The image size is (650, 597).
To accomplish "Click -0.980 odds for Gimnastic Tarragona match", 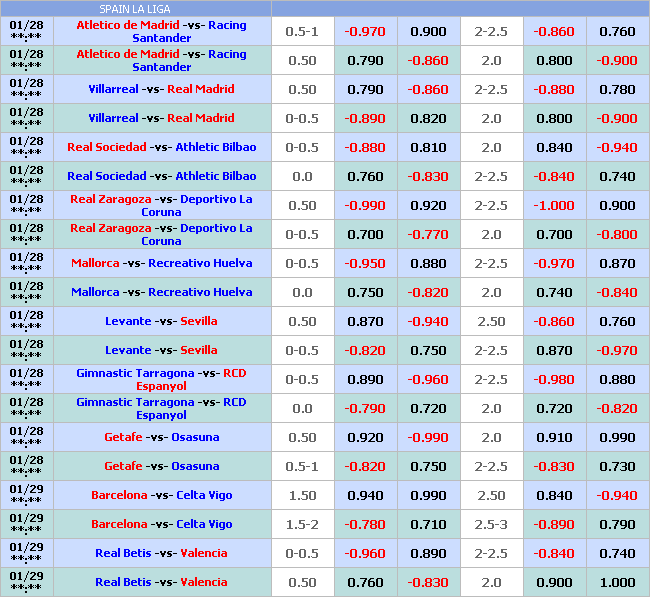I will pyautogui.click(x=554, y=379).
